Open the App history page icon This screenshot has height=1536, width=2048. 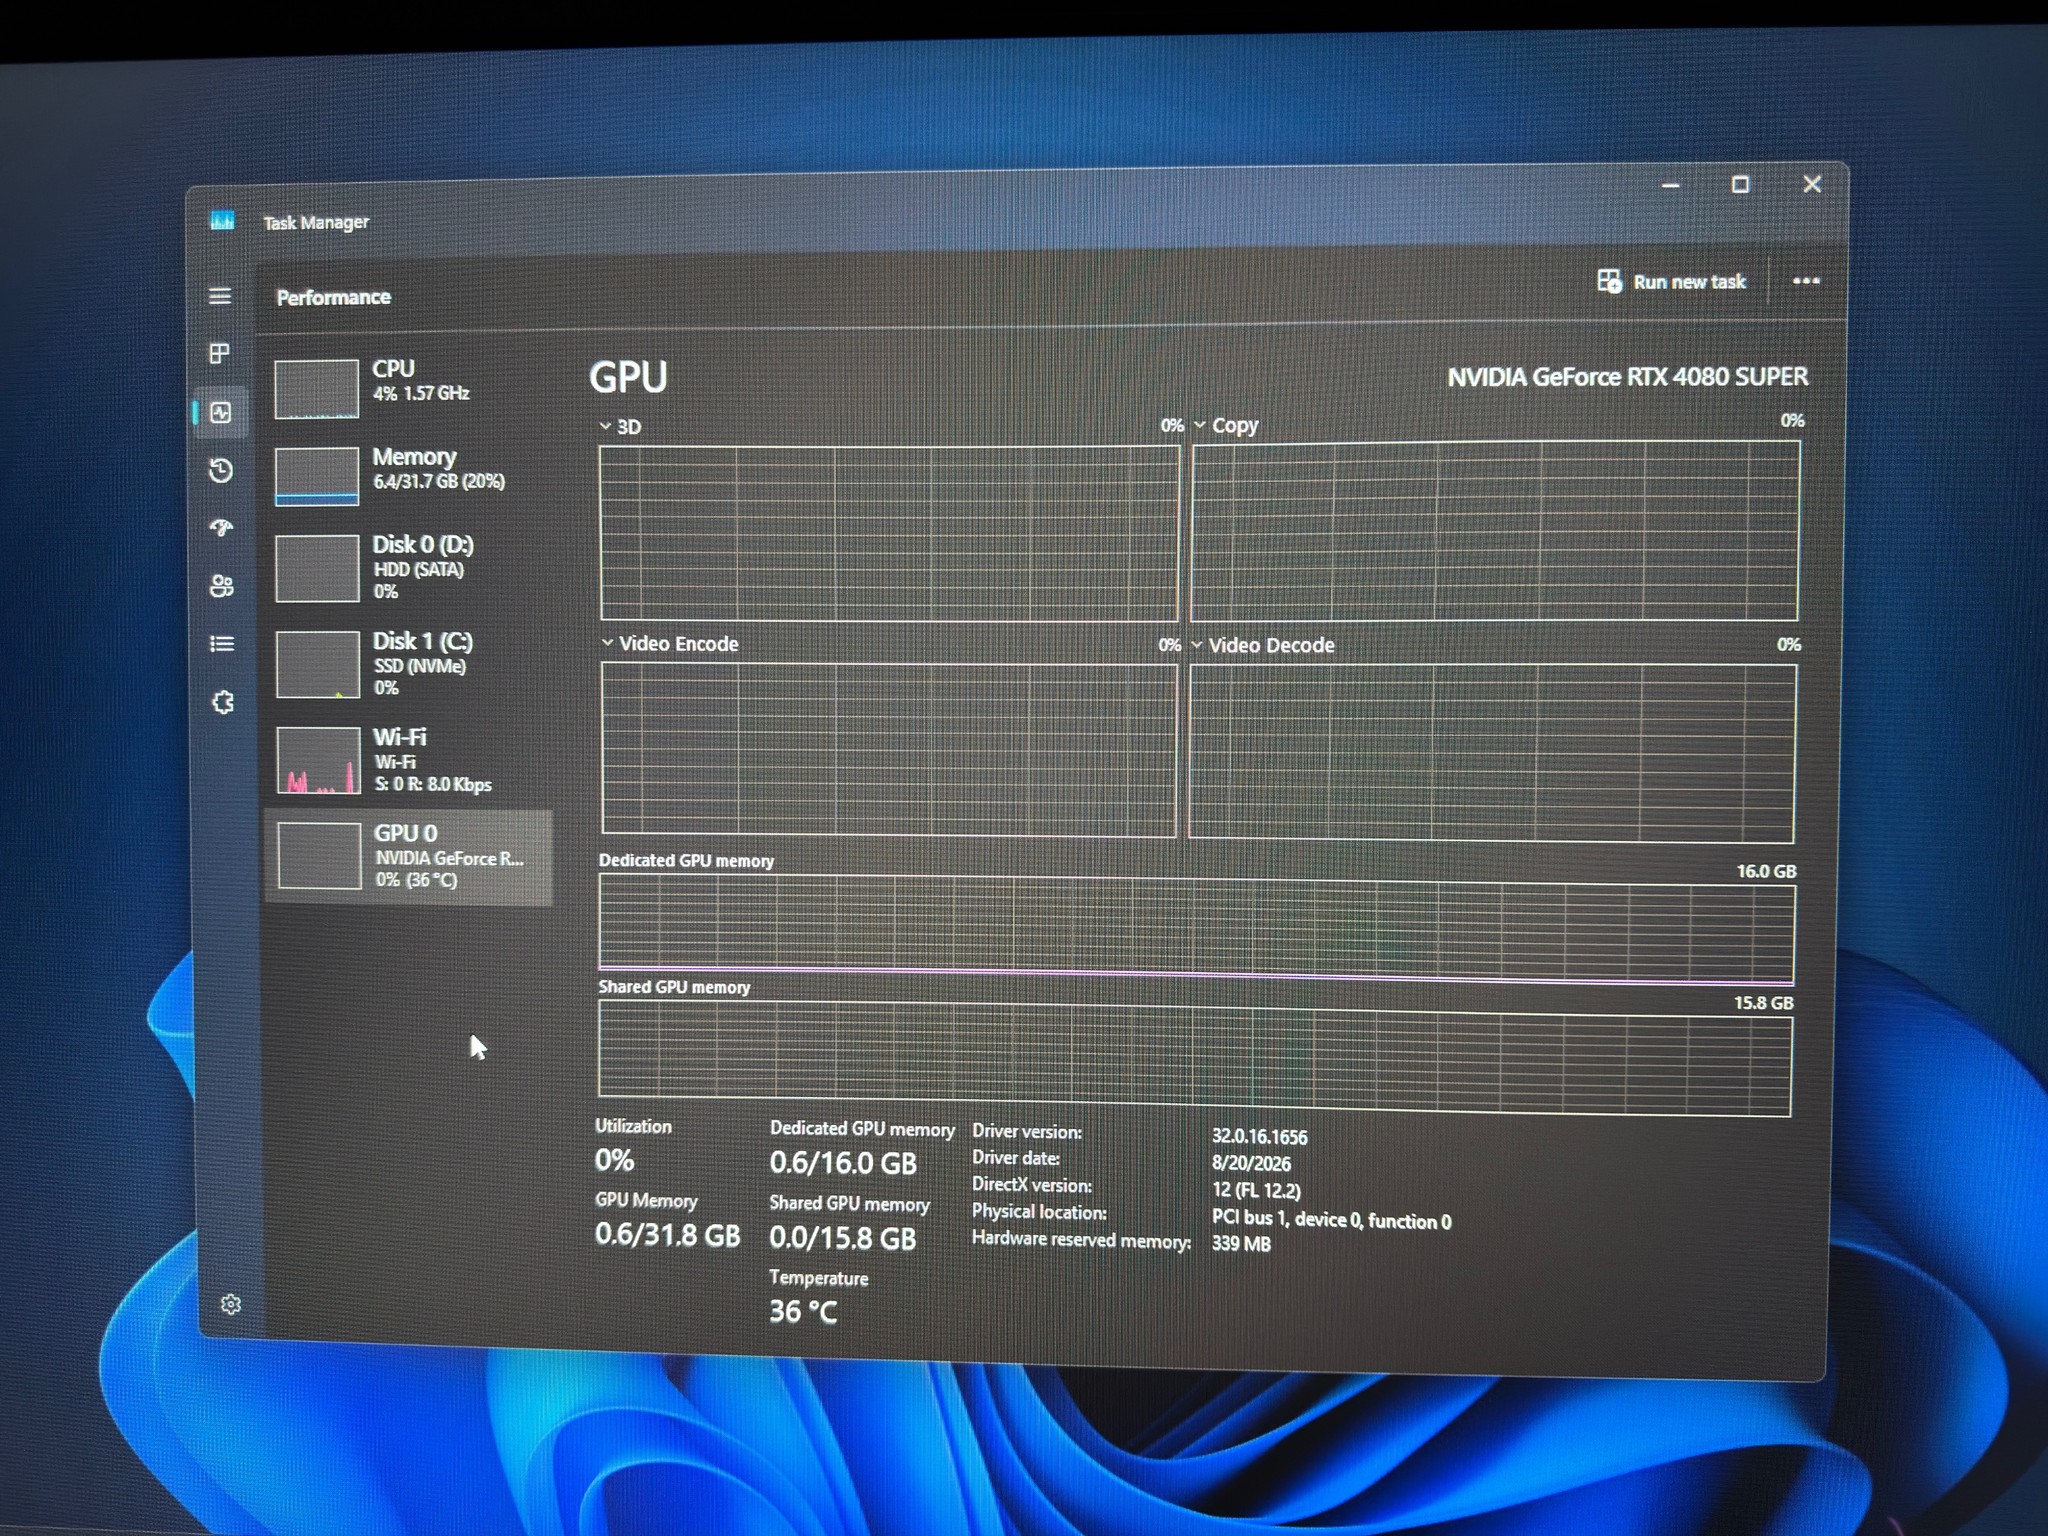tap(221, 470)
